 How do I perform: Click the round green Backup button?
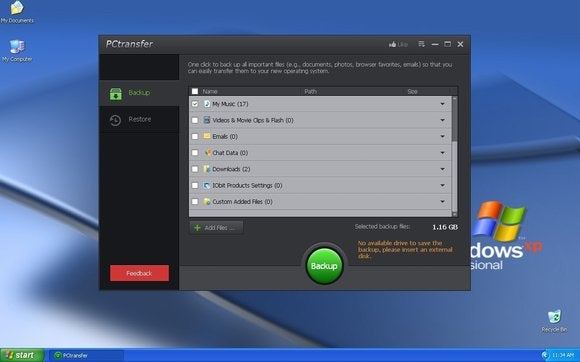324,266
